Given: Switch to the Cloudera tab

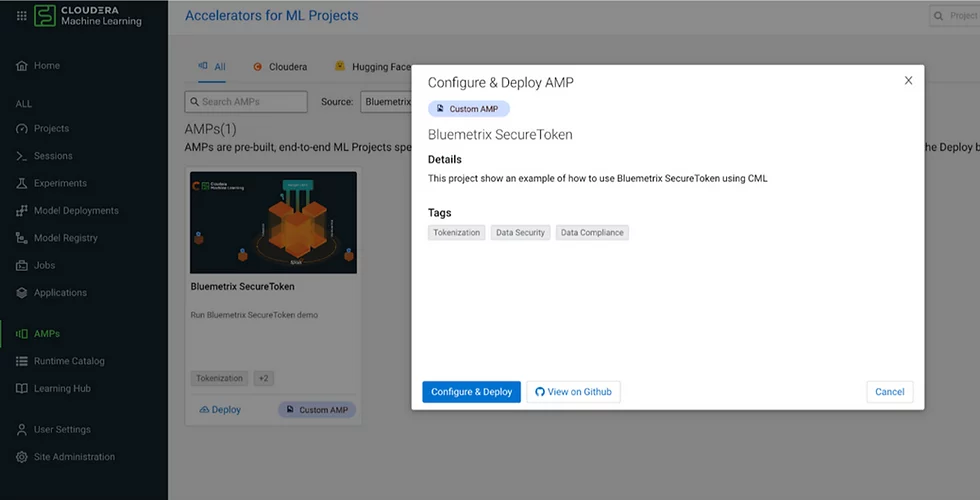Looking at the screenshot, I should pyautogui.click(x=280, y=67).
